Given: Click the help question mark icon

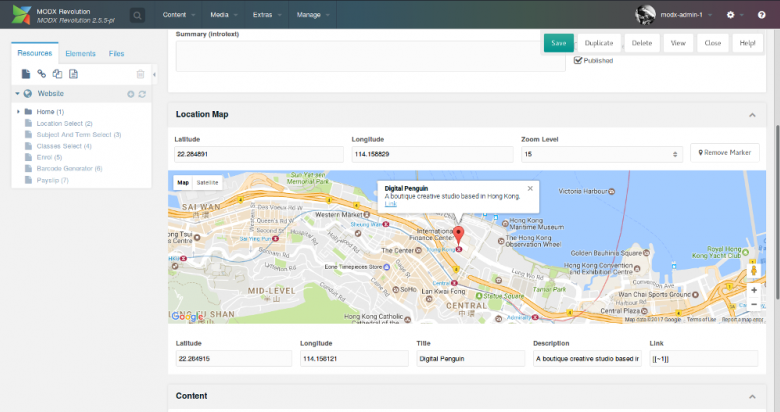Looking at the screenshot, I should 761,15.
